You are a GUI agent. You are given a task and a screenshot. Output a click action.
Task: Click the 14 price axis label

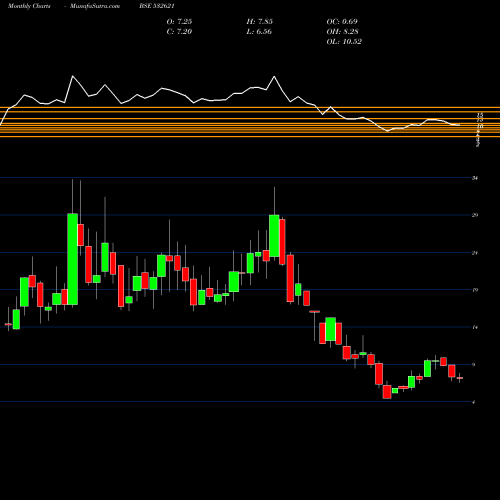click(475, 327)
